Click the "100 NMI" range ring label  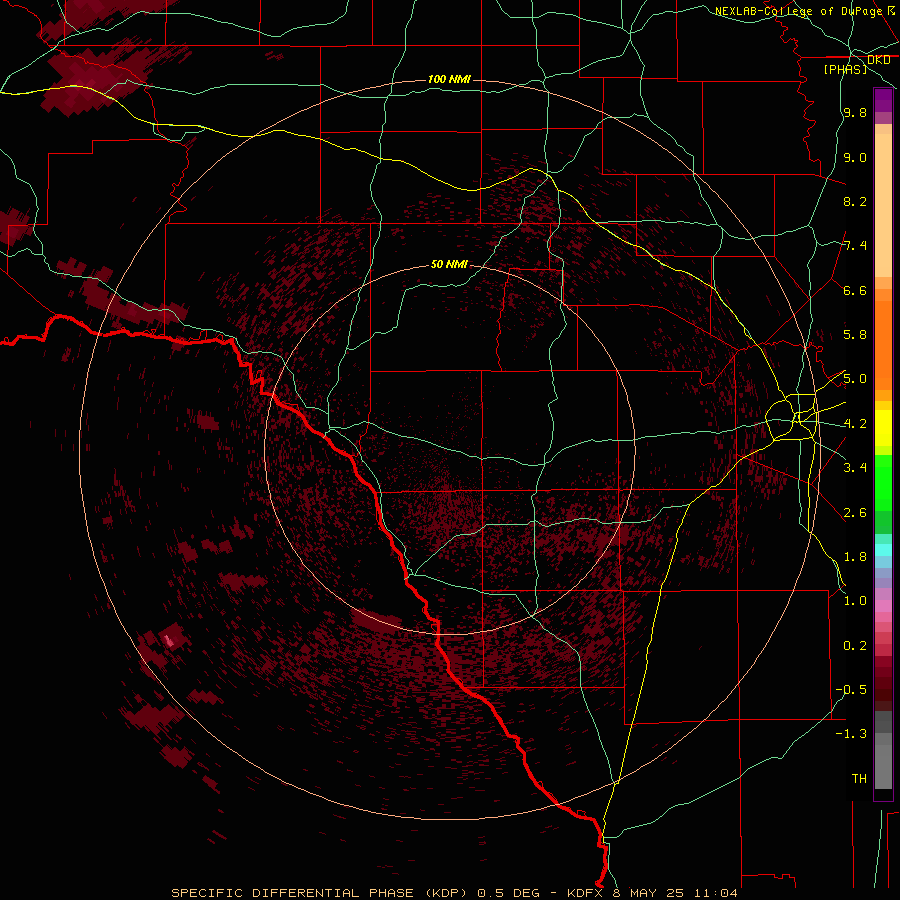coord(449,79)
